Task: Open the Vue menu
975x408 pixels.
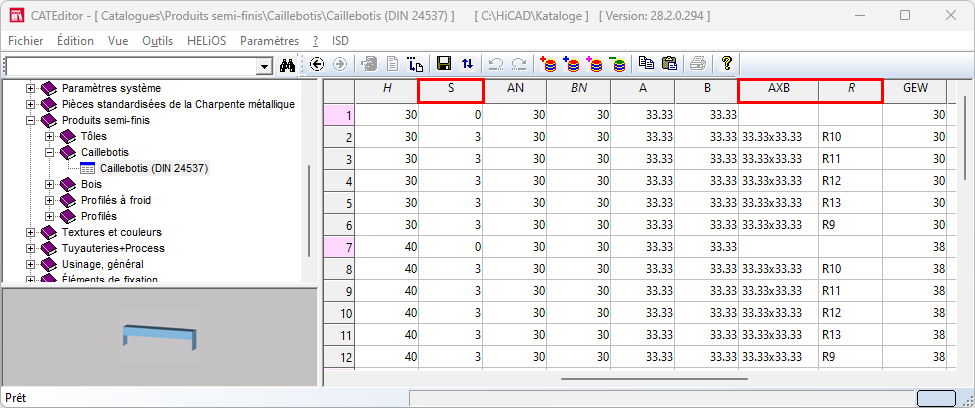Action: 118,41
